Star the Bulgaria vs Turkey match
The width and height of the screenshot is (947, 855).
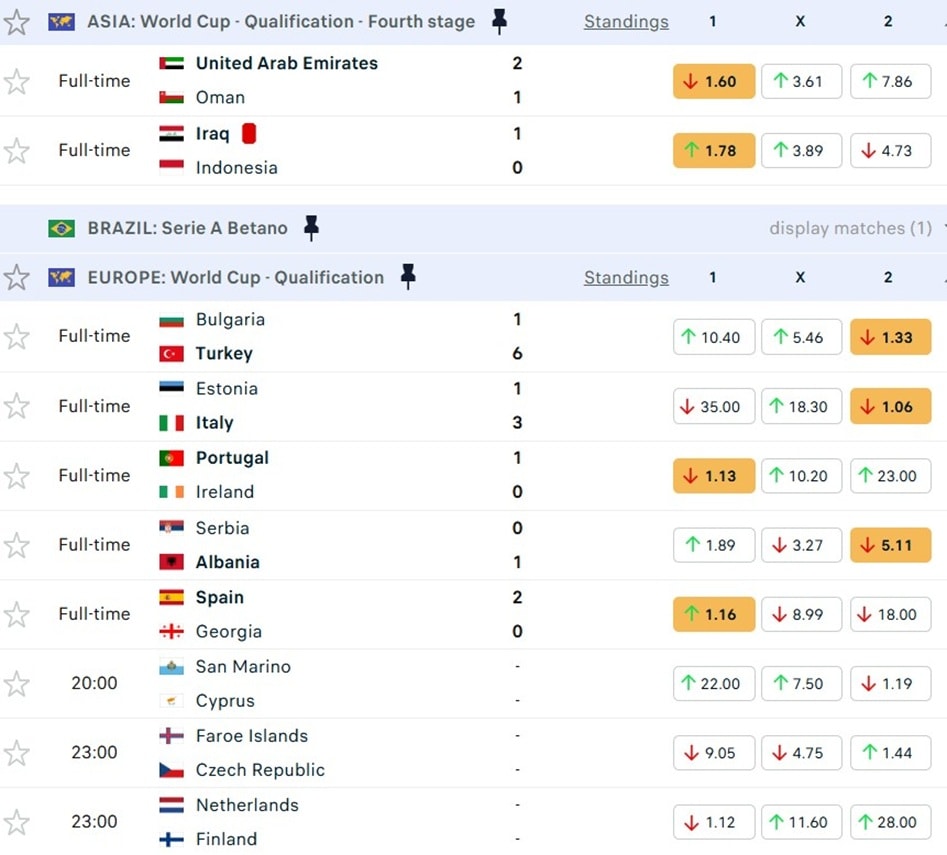click(17, 337)
